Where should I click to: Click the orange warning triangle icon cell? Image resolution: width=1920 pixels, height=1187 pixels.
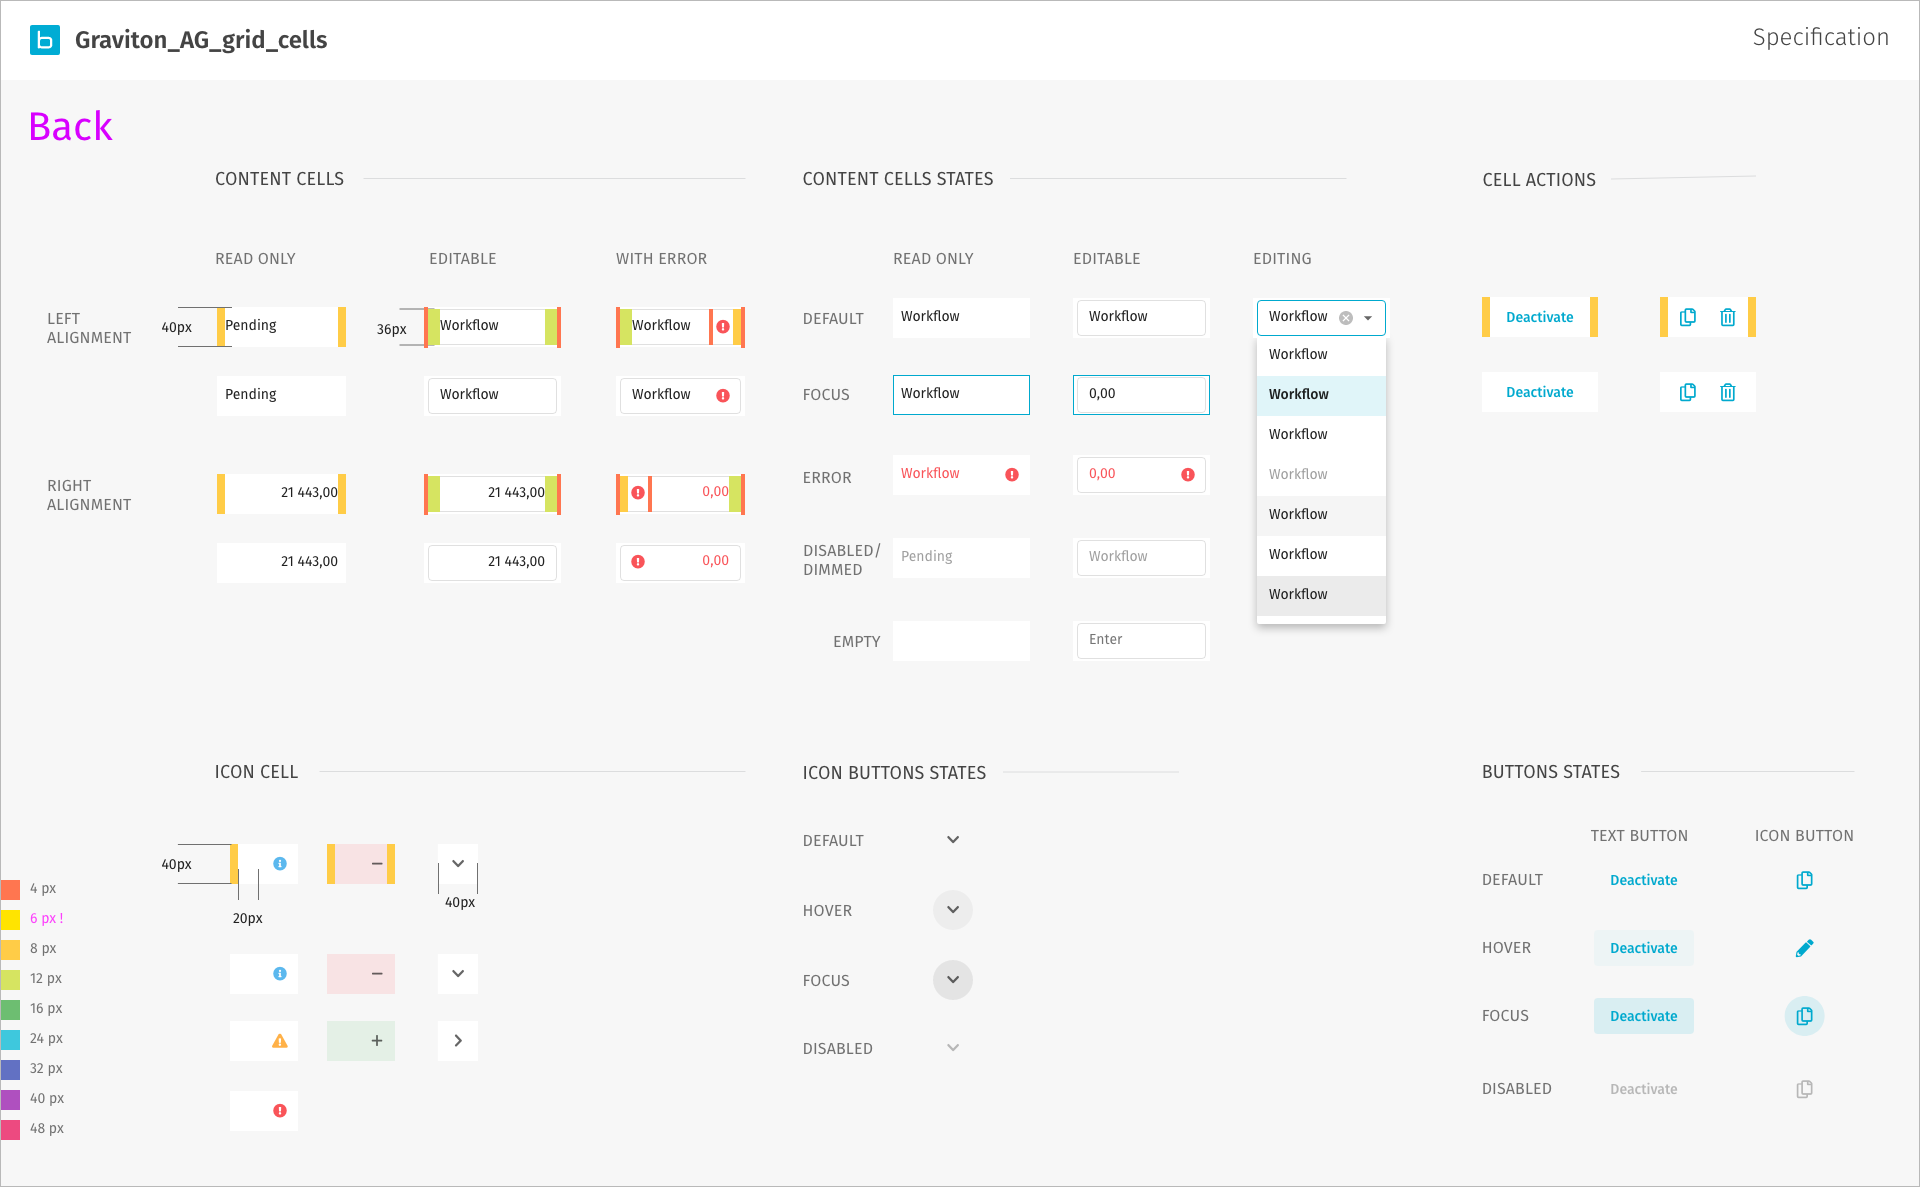[x=280, y=1041]
